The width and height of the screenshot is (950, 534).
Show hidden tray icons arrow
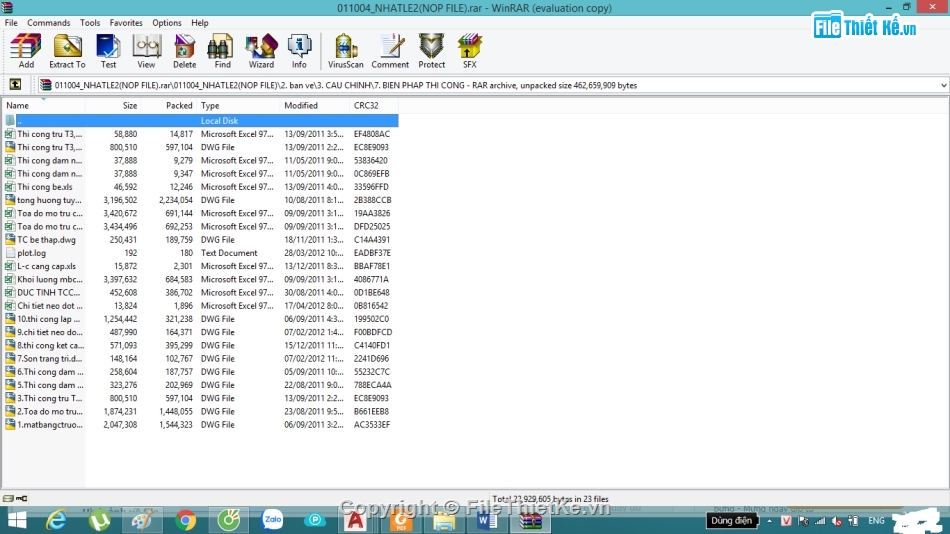point(769,521)
